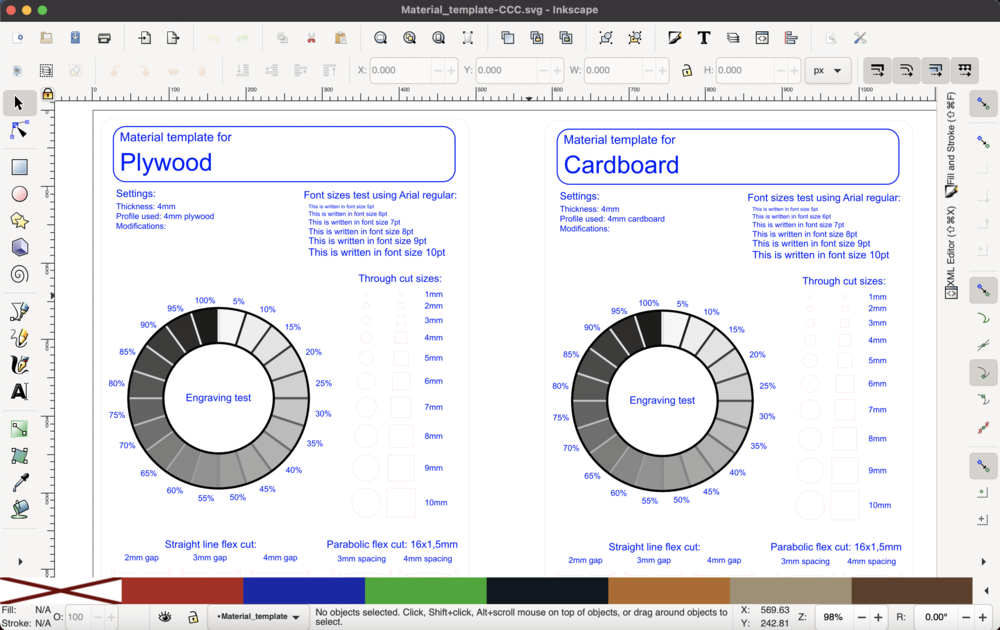Image resolution: width=1000 pixels, height=630 pixels.
Task: Expand hidden tools in left toolbox
Action: 20,562
